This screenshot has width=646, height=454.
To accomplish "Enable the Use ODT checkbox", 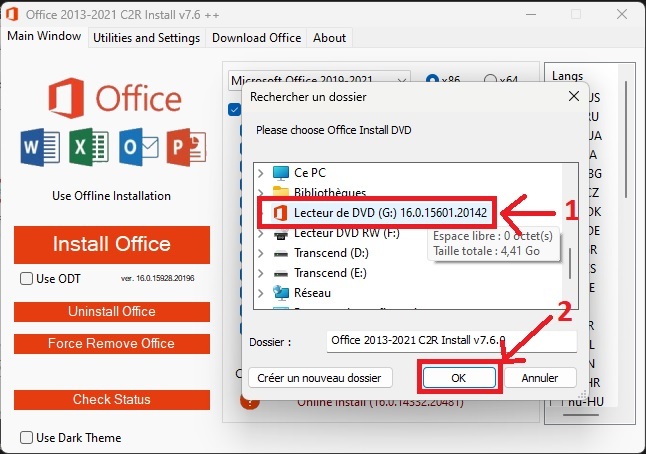I will [x=26, y=278].
